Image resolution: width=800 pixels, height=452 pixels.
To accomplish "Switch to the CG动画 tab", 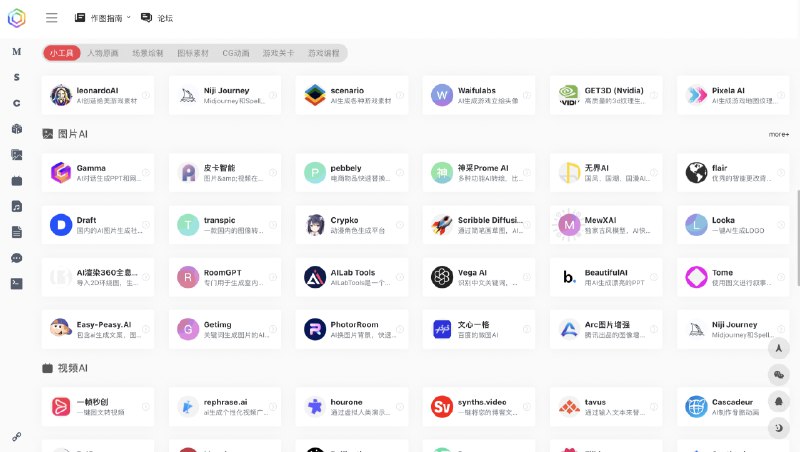I will point(236,53).
